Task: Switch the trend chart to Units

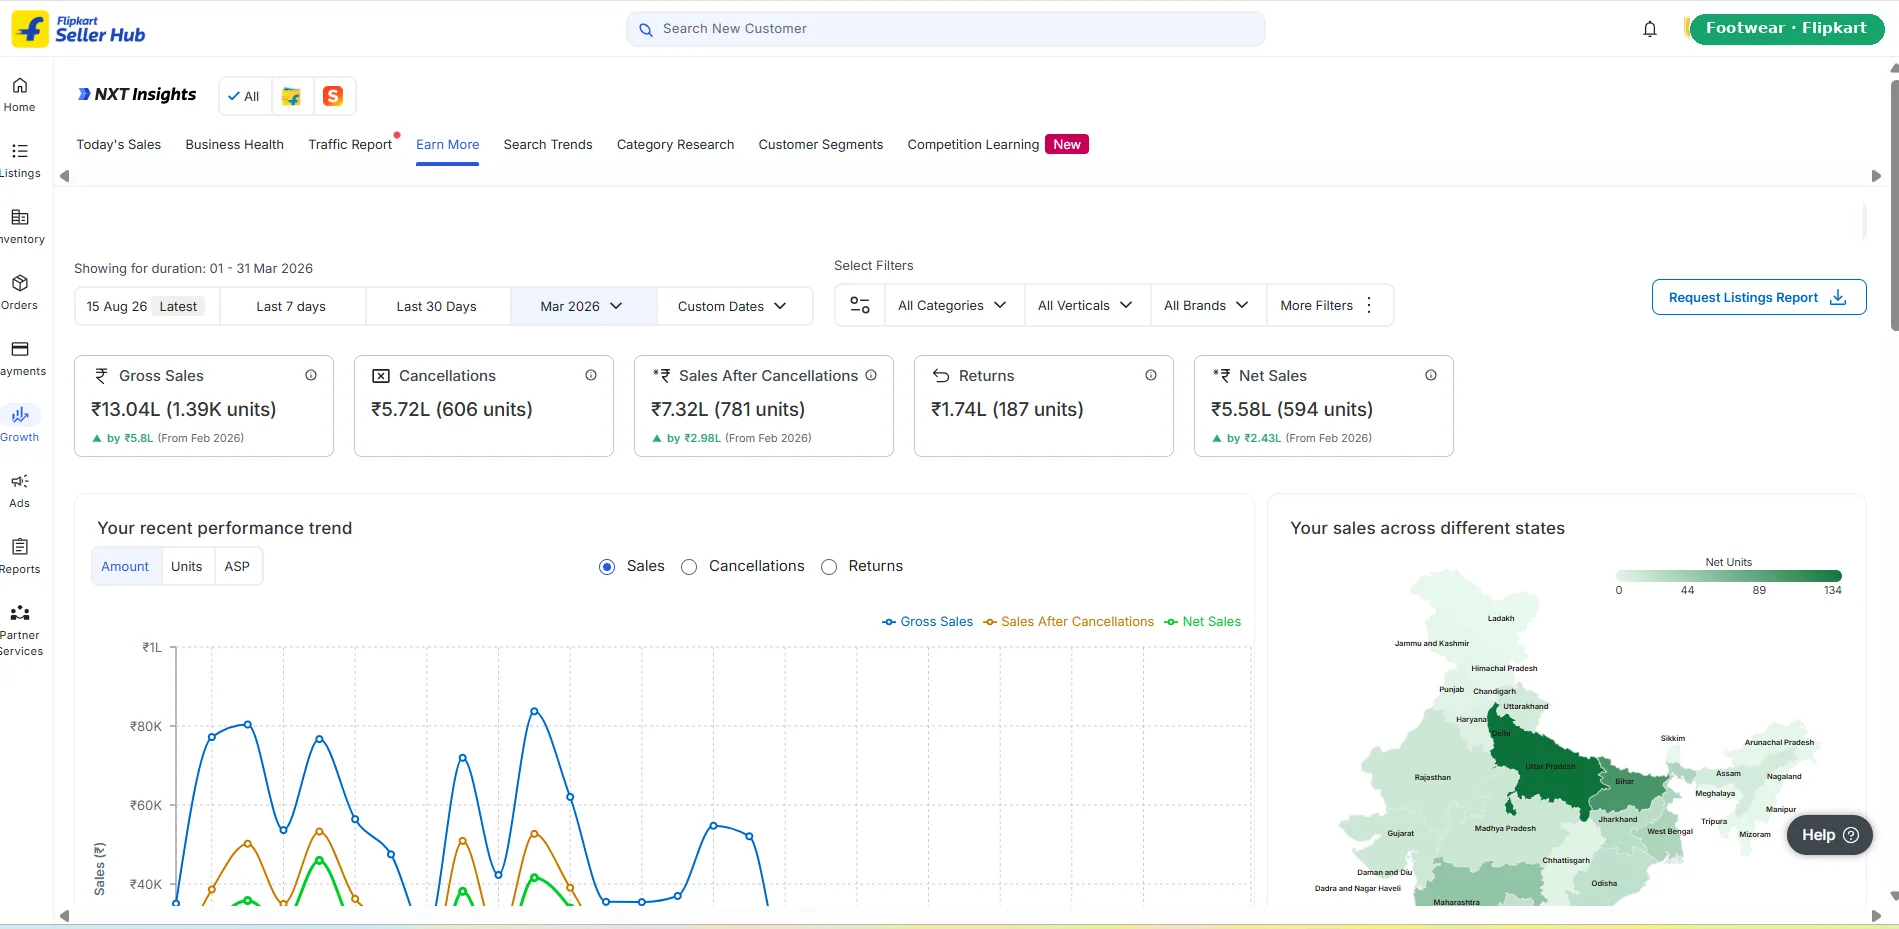Action: [x=187, y=566]
